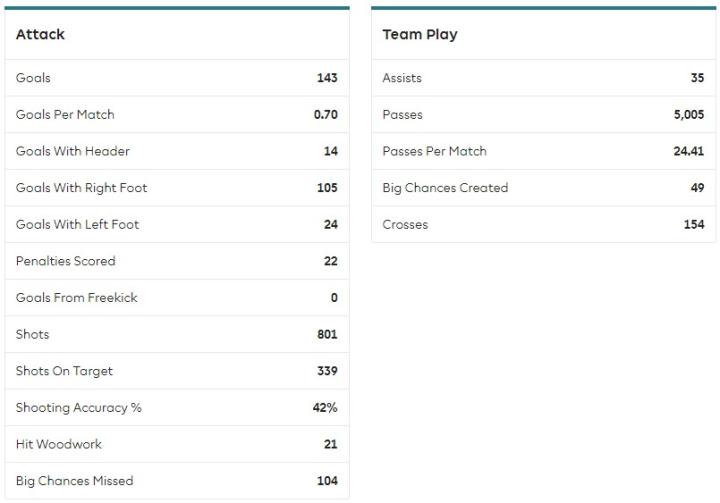Select the Hit Woodwork label
Viewport: 720px width, 503px height.
coord(59,444)
